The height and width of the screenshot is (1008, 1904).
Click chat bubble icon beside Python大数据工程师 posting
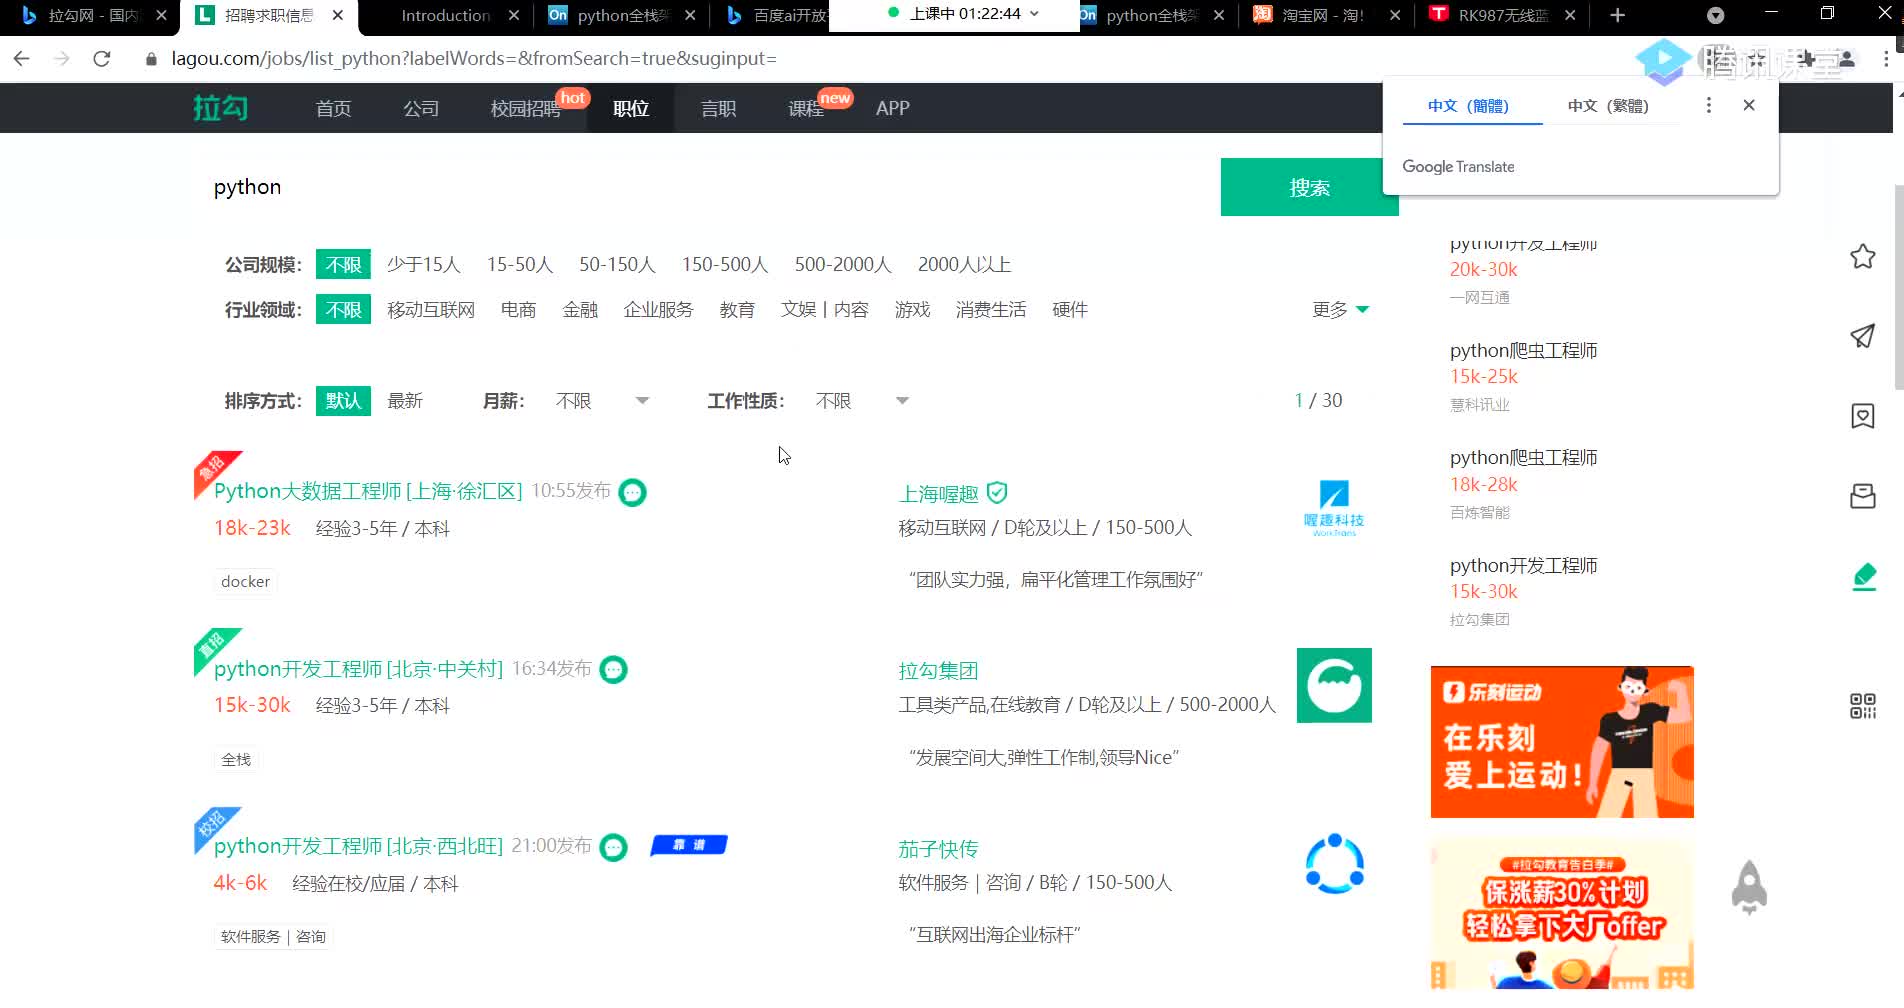(x=632, y=492)
